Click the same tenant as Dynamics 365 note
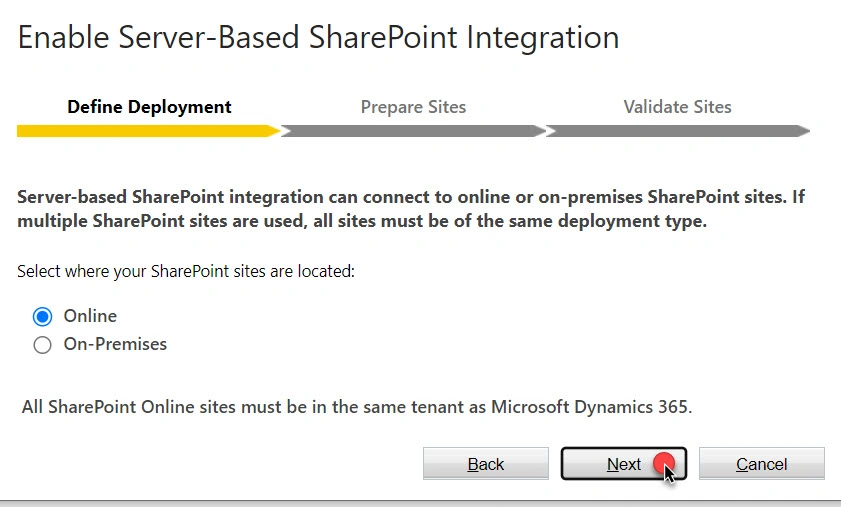This screenshot has width=841, height=507. (x=357, y=407)
